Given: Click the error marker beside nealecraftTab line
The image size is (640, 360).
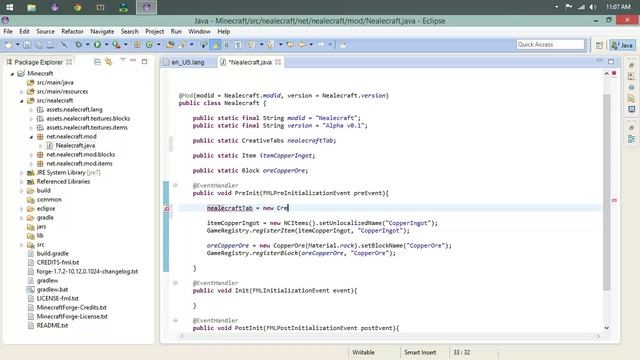Looking at the screenshot, I should point(167,209).
